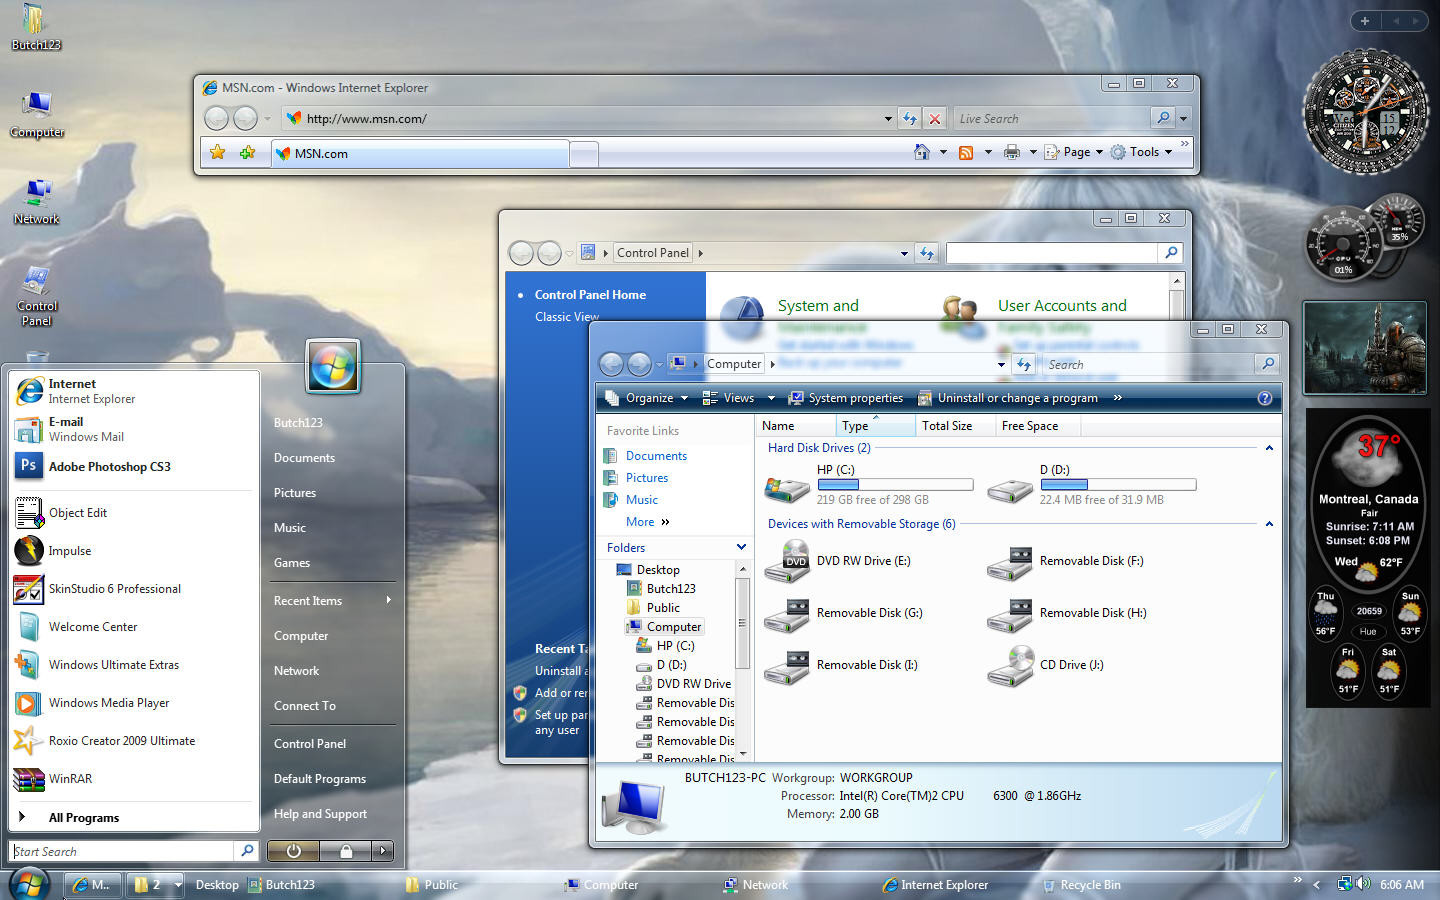Click the Print icon in IE toolbar
The image size is (1440, 900).
click(x=1012, y=152)
